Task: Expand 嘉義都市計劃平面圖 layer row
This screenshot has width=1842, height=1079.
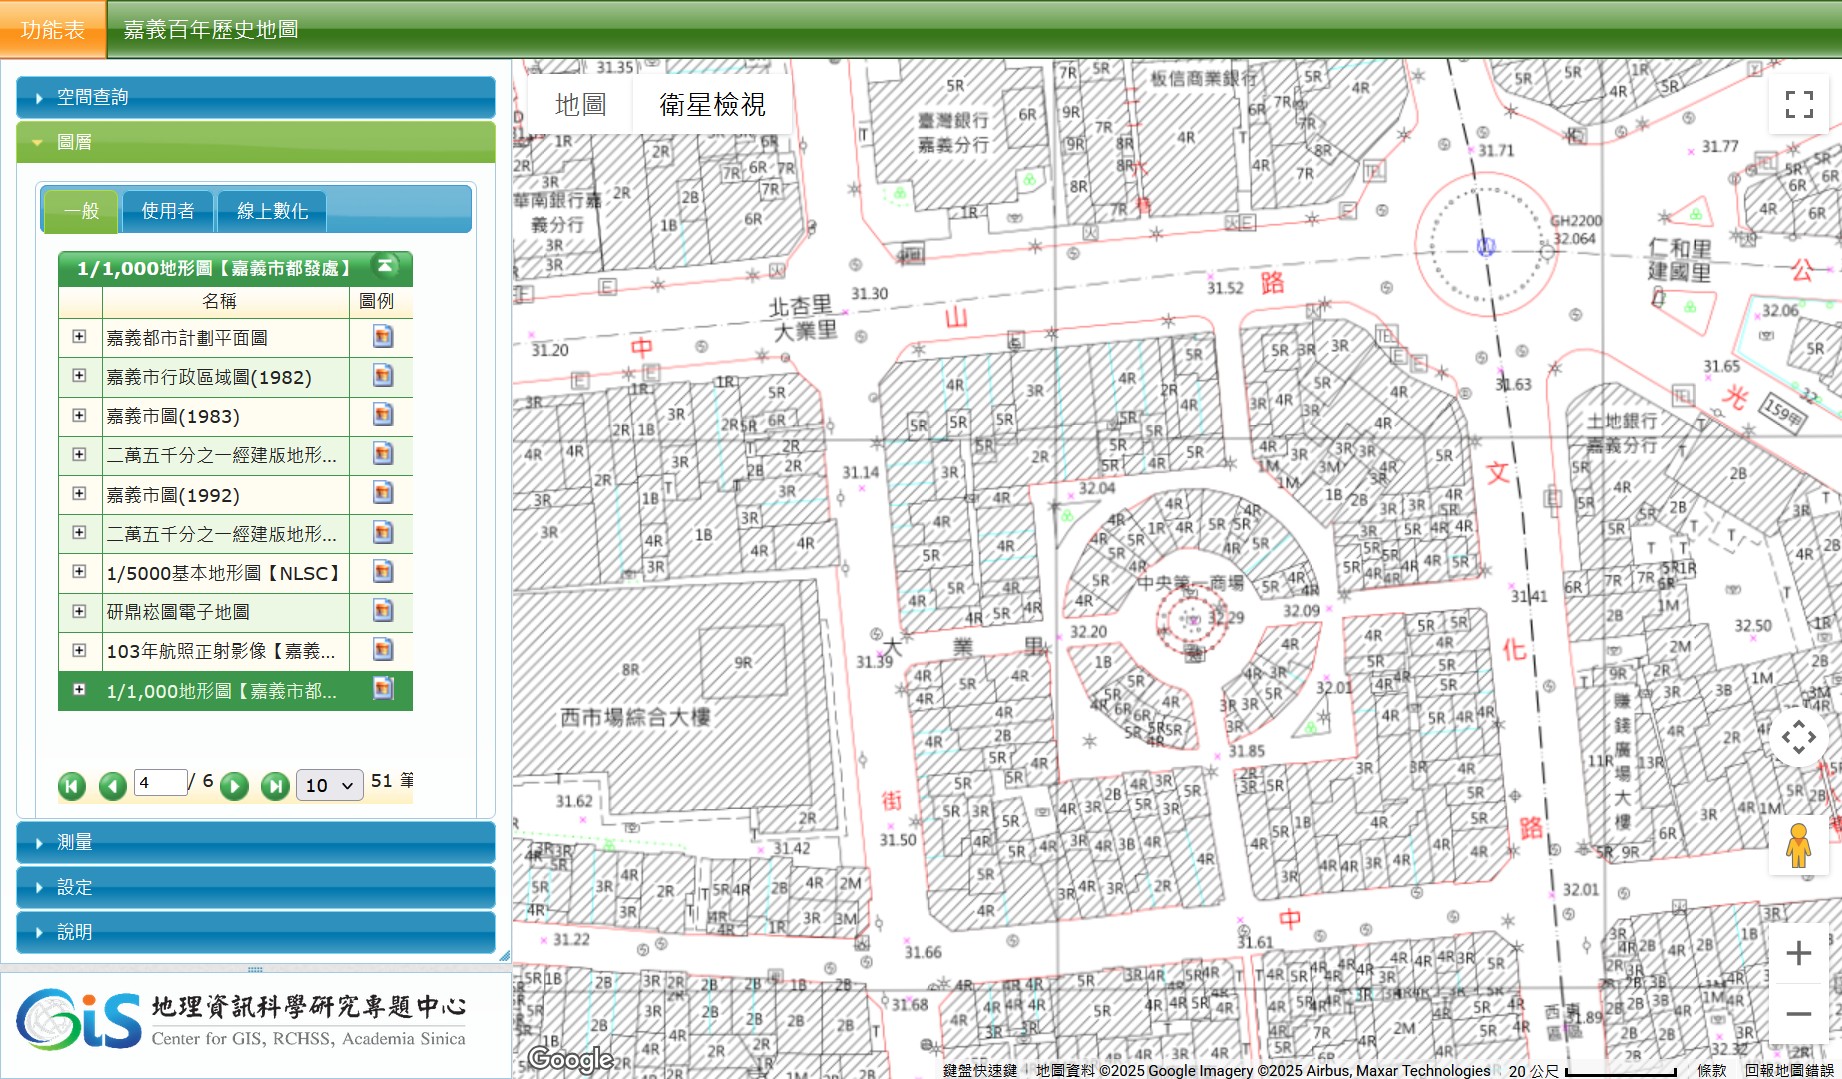Action: pyautogui.click(x=79, y=337)
